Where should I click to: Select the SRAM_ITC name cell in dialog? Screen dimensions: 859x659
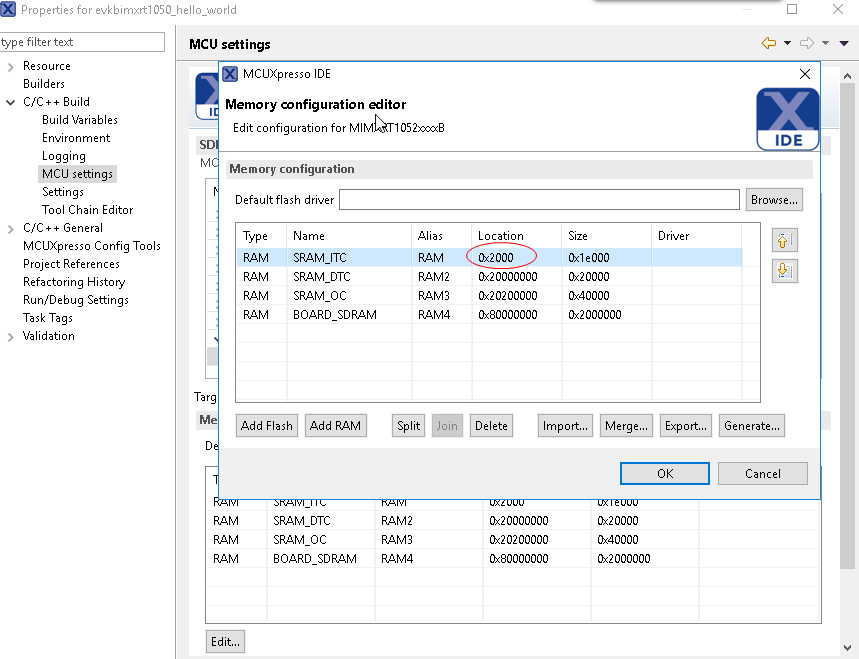[x=350, y=257]
